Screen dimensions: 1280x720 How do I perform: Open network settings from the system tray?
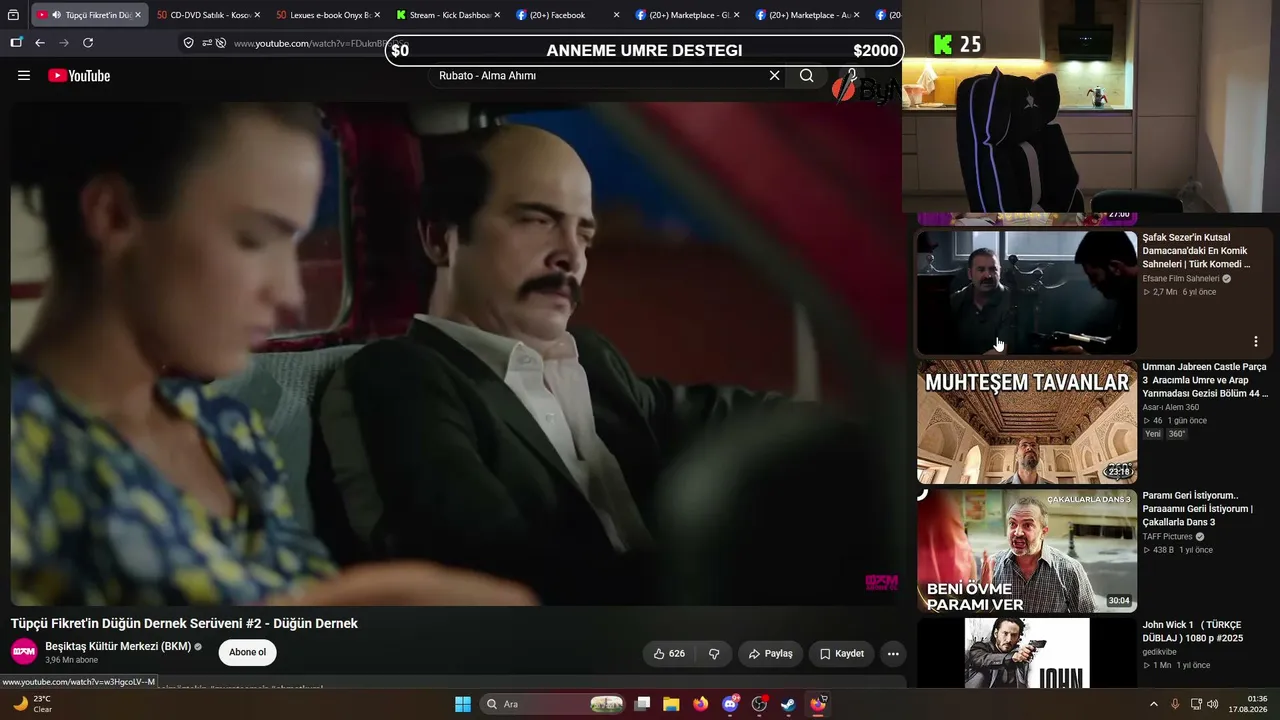pos(1196,704)
